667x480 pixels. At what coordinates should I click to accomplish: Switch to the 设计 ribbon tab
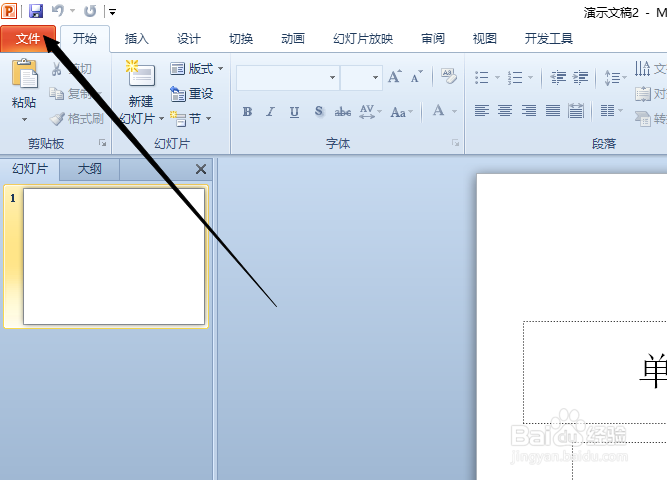coord(188,39)
